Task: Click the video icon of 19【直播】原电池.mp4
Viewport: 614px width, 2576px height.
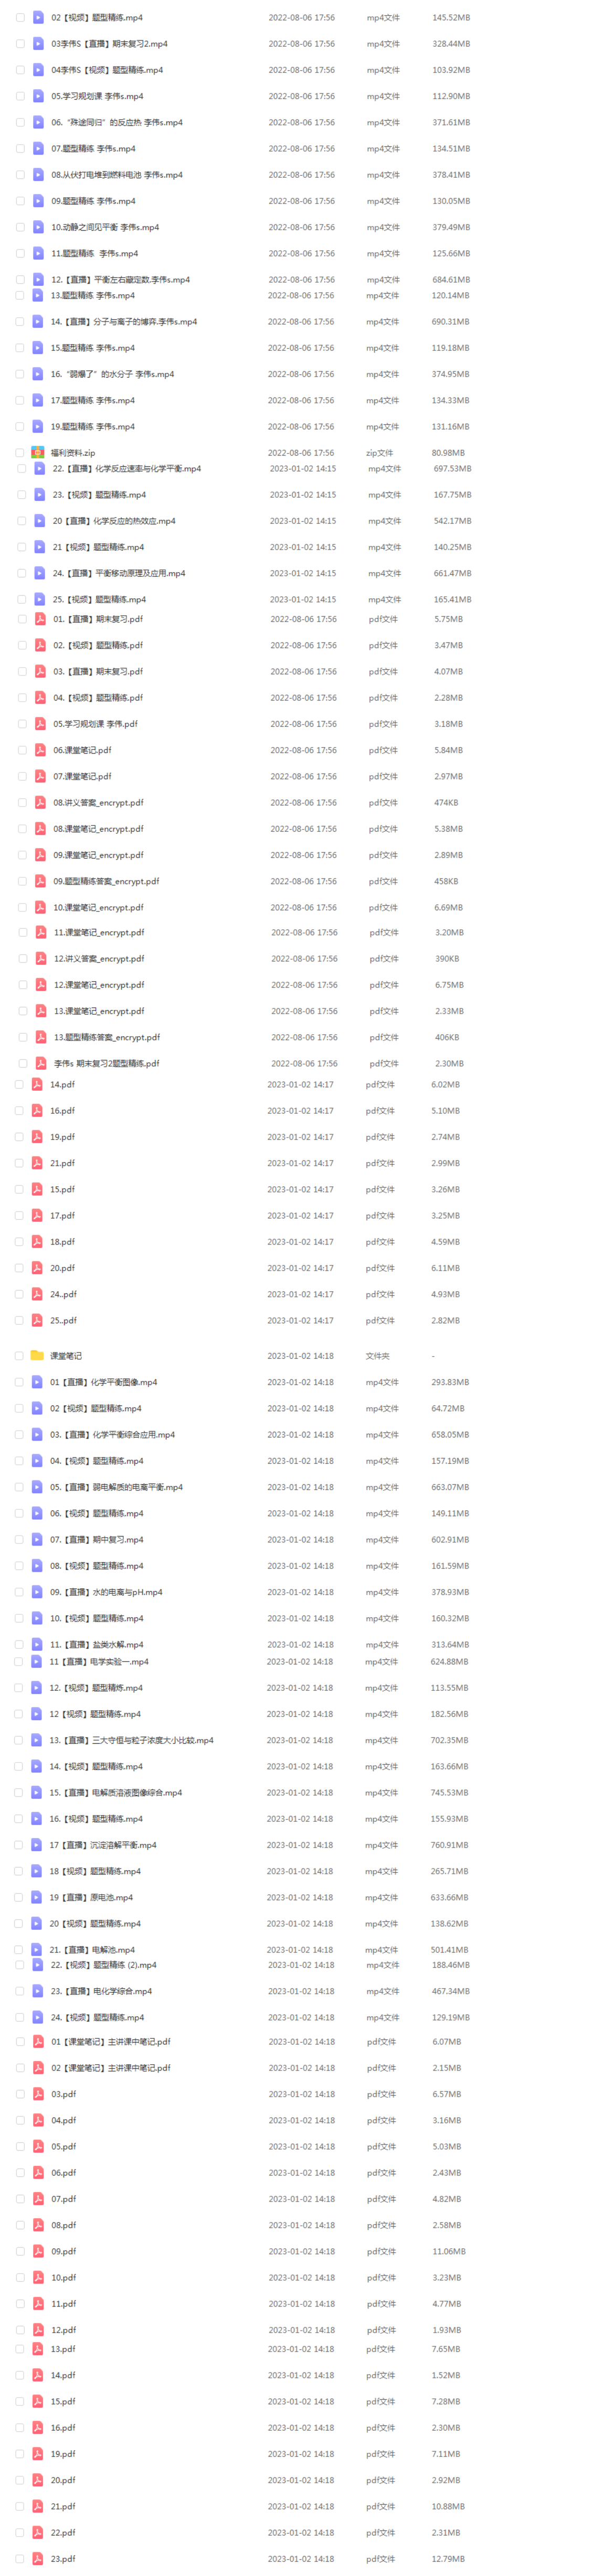Action: (x=37, y=1897)
